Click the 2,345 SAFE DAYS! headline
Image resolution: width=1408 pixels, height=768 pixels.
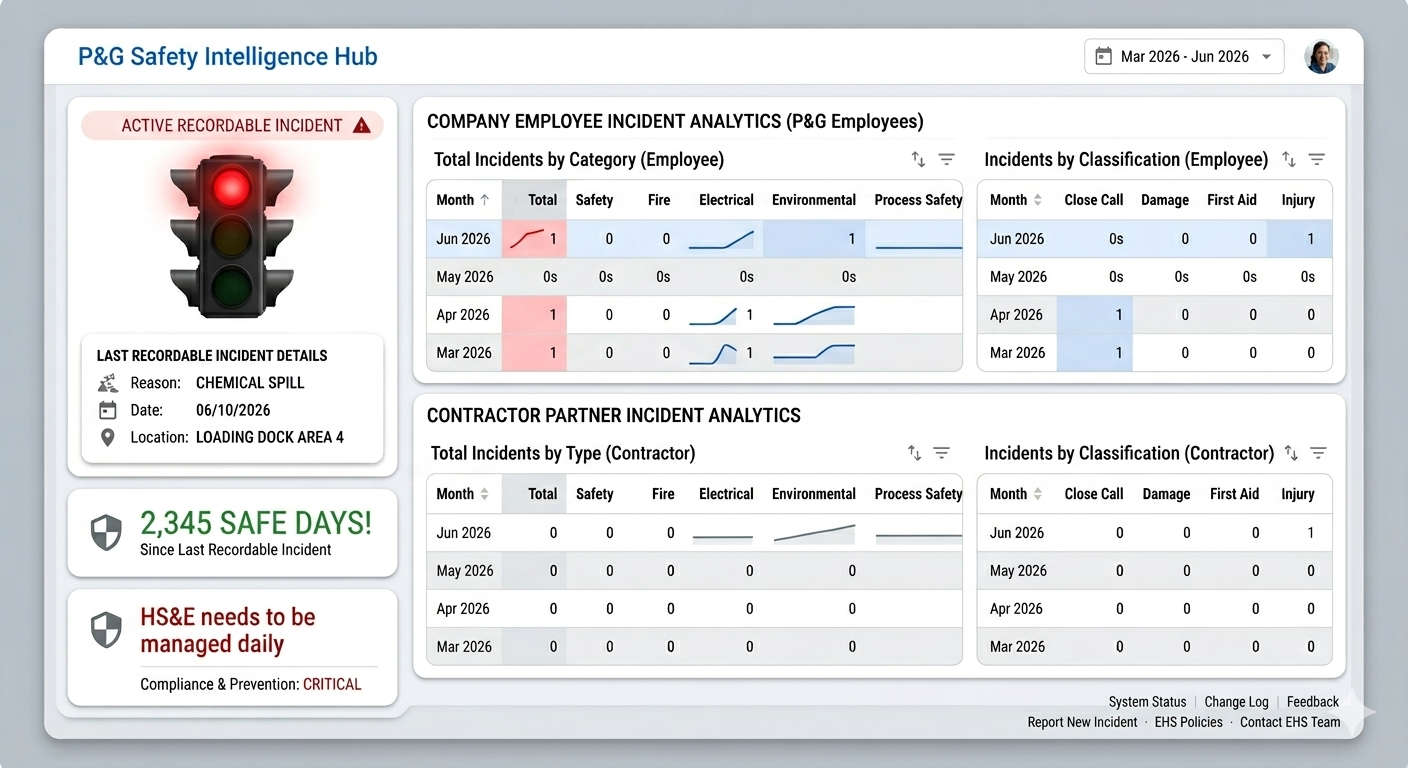coord(256,523)
